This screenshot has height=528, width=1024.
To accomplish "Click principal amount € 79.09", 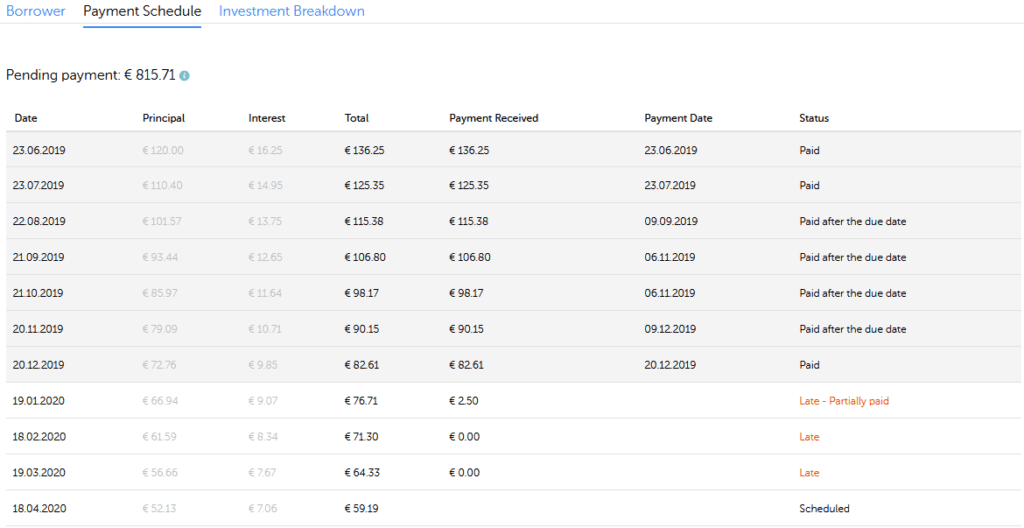I will tap(160, 329).
